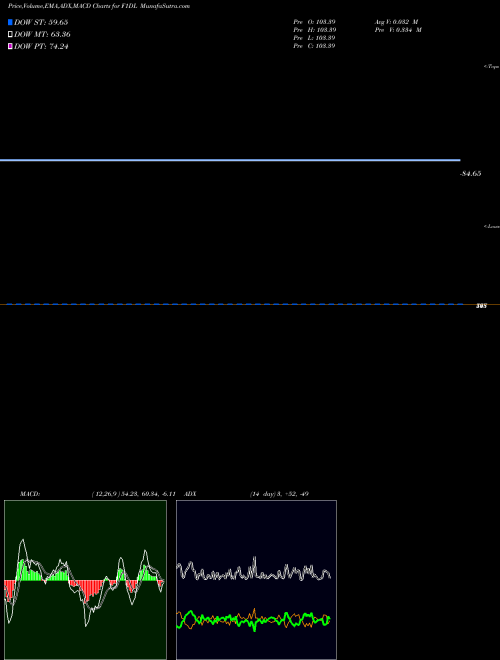Click the small lower label at right chart edge
500x660 pixels.
coord(492,226)
